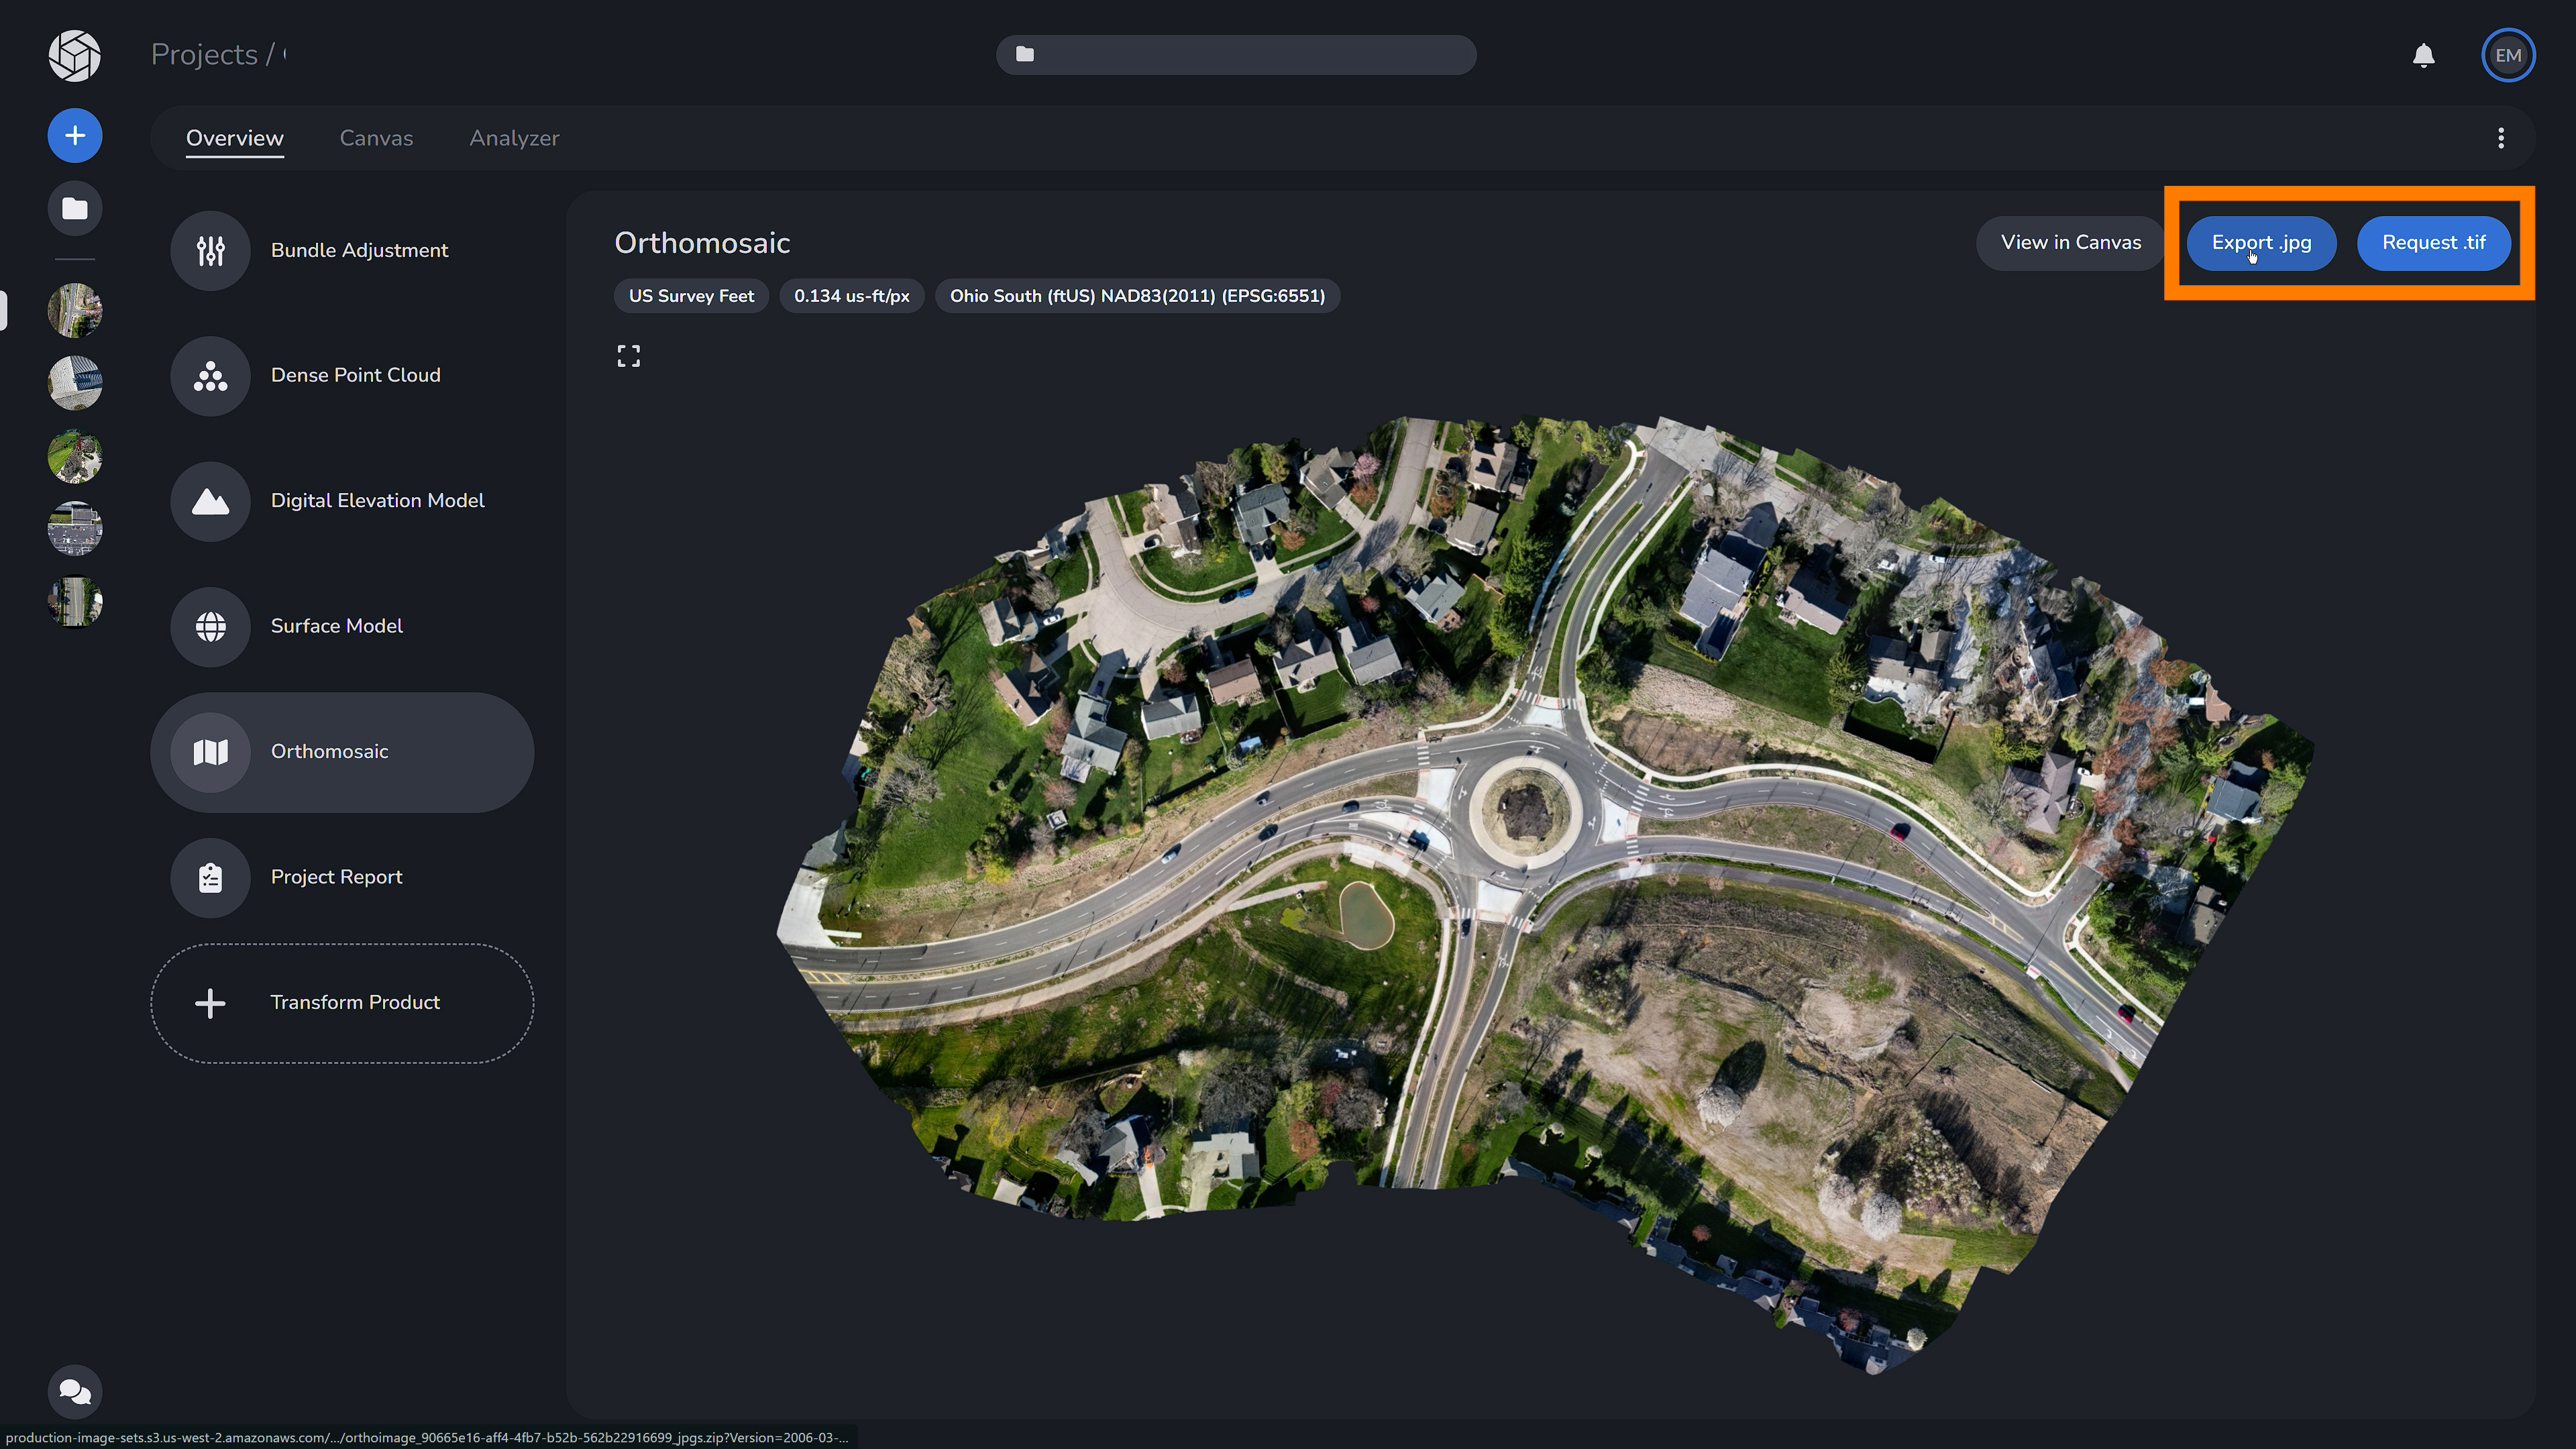This screenshot has height=1449, width=2576.
Task: Switch to the Analyzer tab
Action: pyautogui.click(x=514, y=138)
